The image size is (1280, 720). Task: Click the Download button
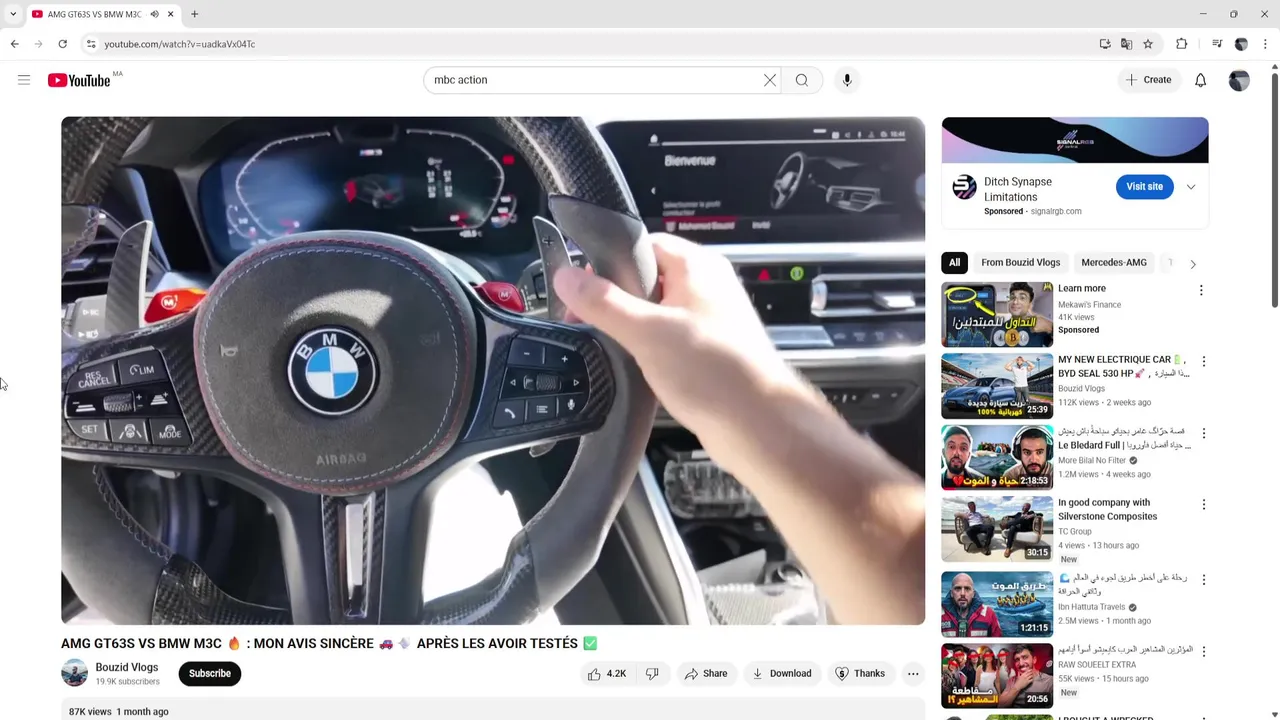click(782, 674)
